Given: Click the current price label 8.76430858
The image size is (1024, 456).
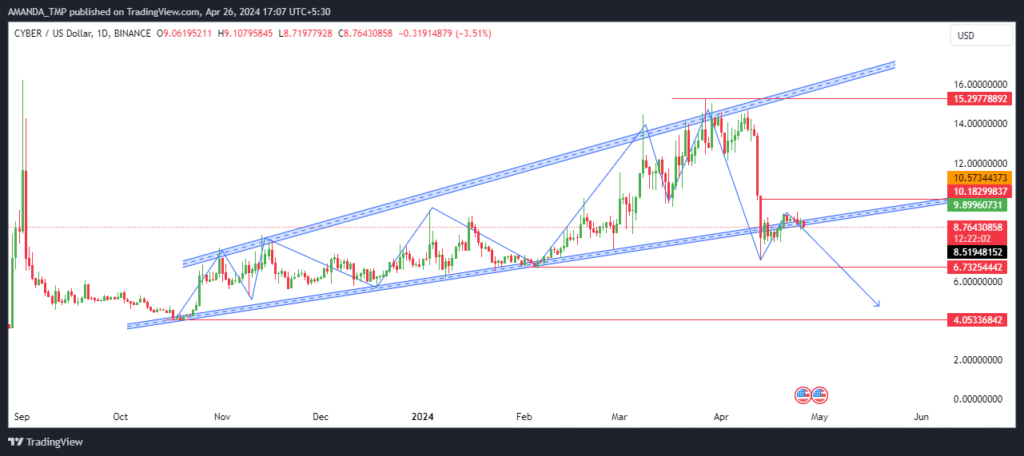Looking at the screenshot, I should click(978, 227).
